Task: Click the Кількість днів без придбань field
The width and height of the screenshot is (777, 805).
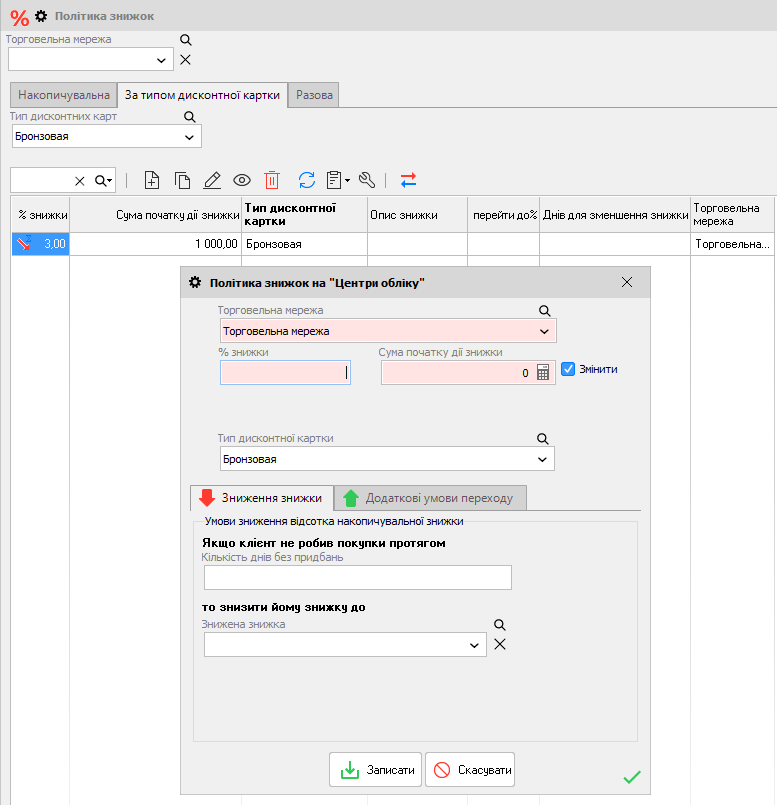Action: (357, 578)
